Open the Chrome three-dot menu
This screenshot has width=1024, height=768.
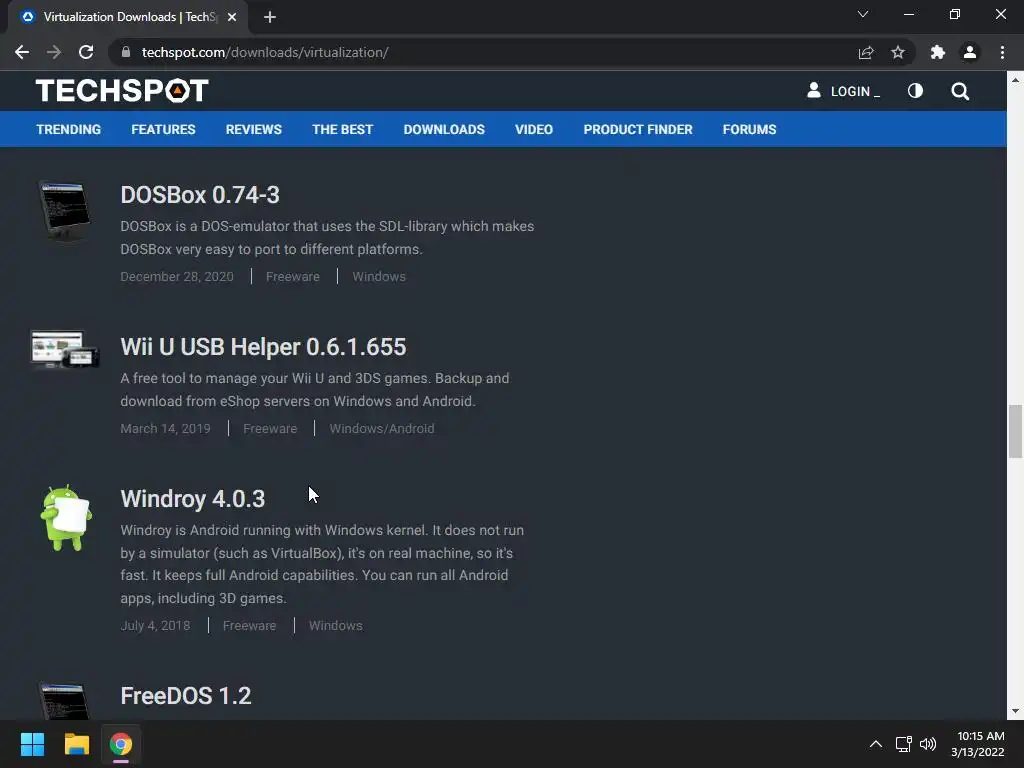click(1002, 52)
